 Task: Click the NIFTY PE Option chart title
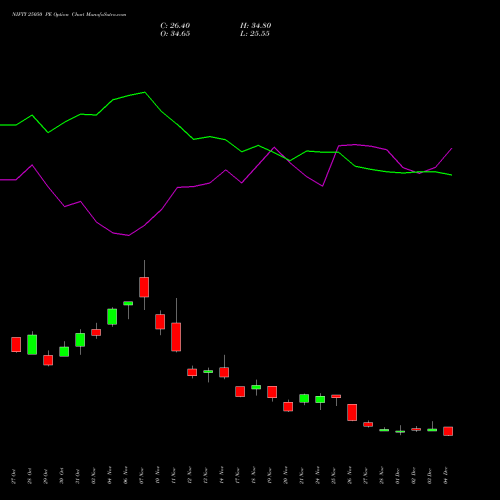[x=69, y=15]
